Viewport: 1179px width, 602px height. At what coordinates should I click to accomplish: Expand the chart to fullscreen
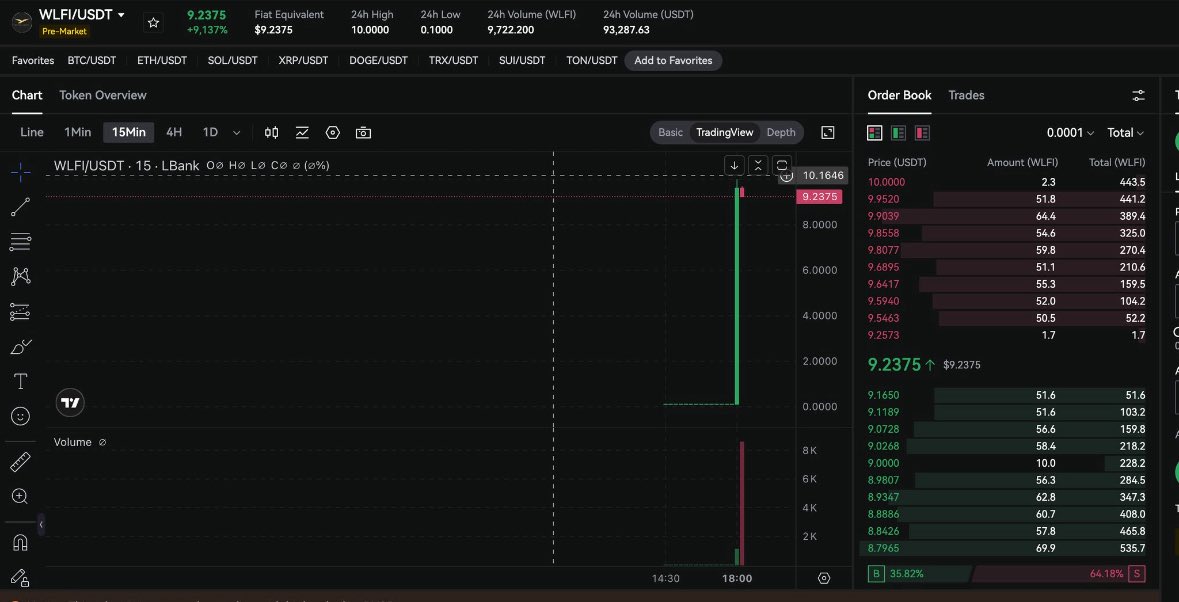[828, 132]
